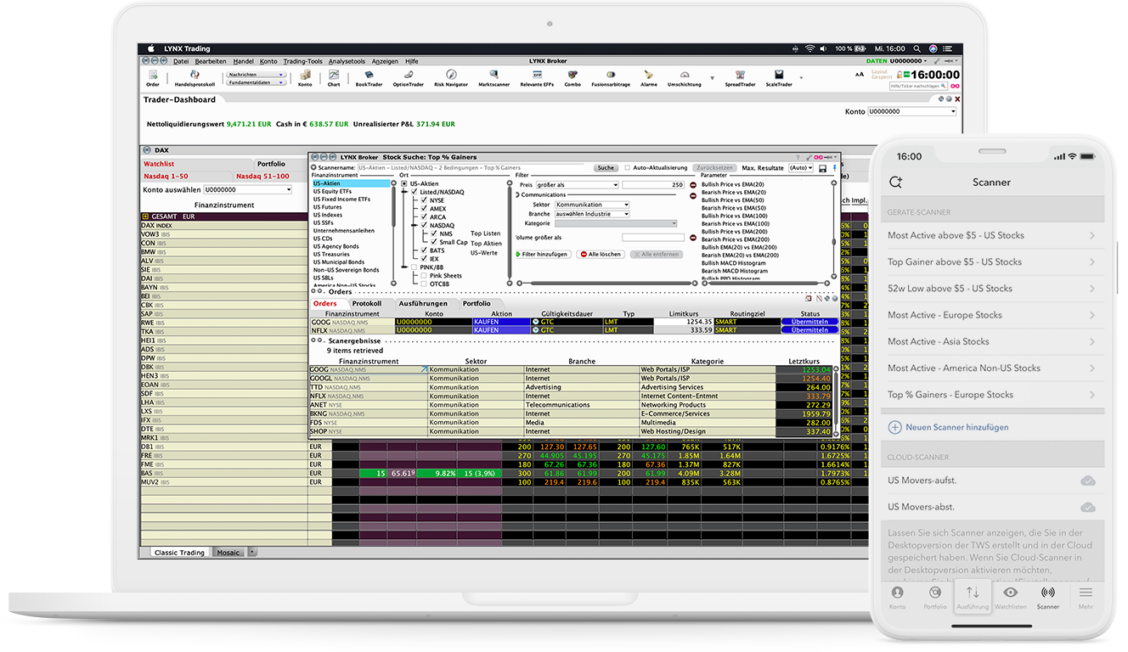Tap cloud icon beside US Movers-aufst.

(1088, 480)
